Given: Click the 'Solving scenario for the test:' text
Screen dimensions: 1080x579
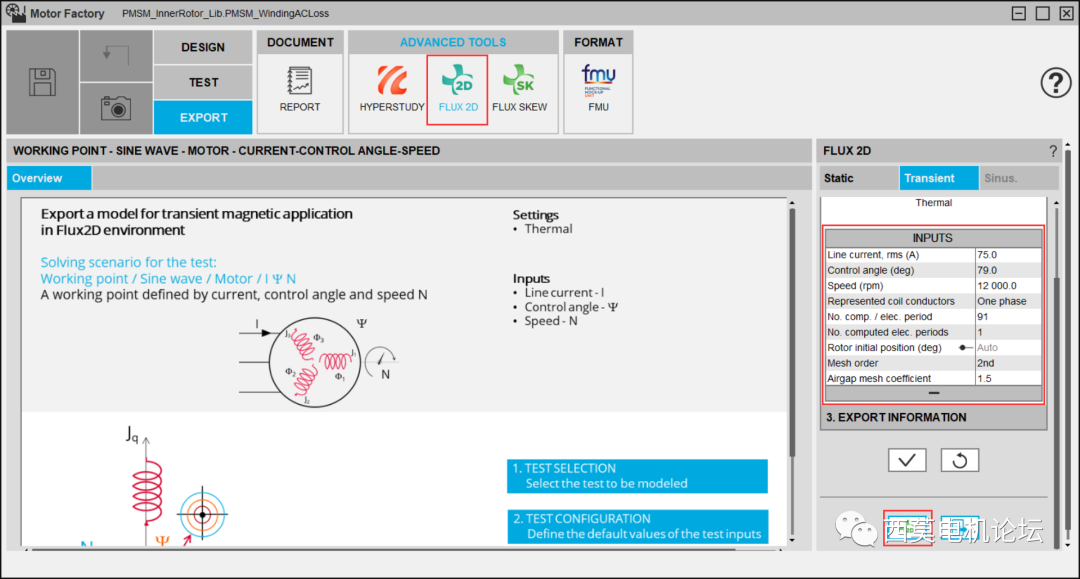Looking at the screenshot, I should click(x=128, y=262).
